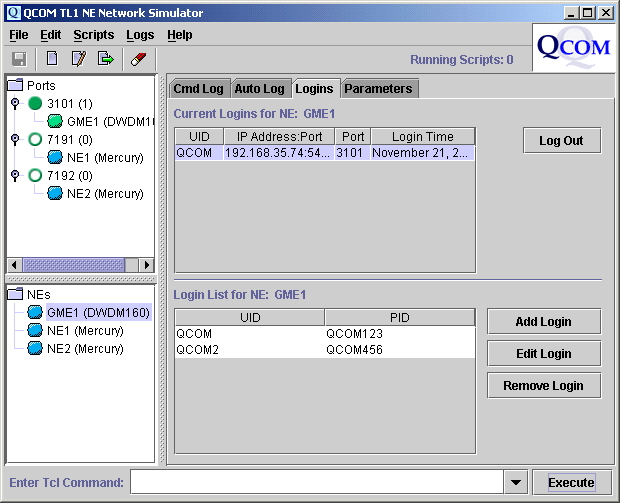620x503 pixels.
Task: Open the Help menu
Action: coord(180,35)
